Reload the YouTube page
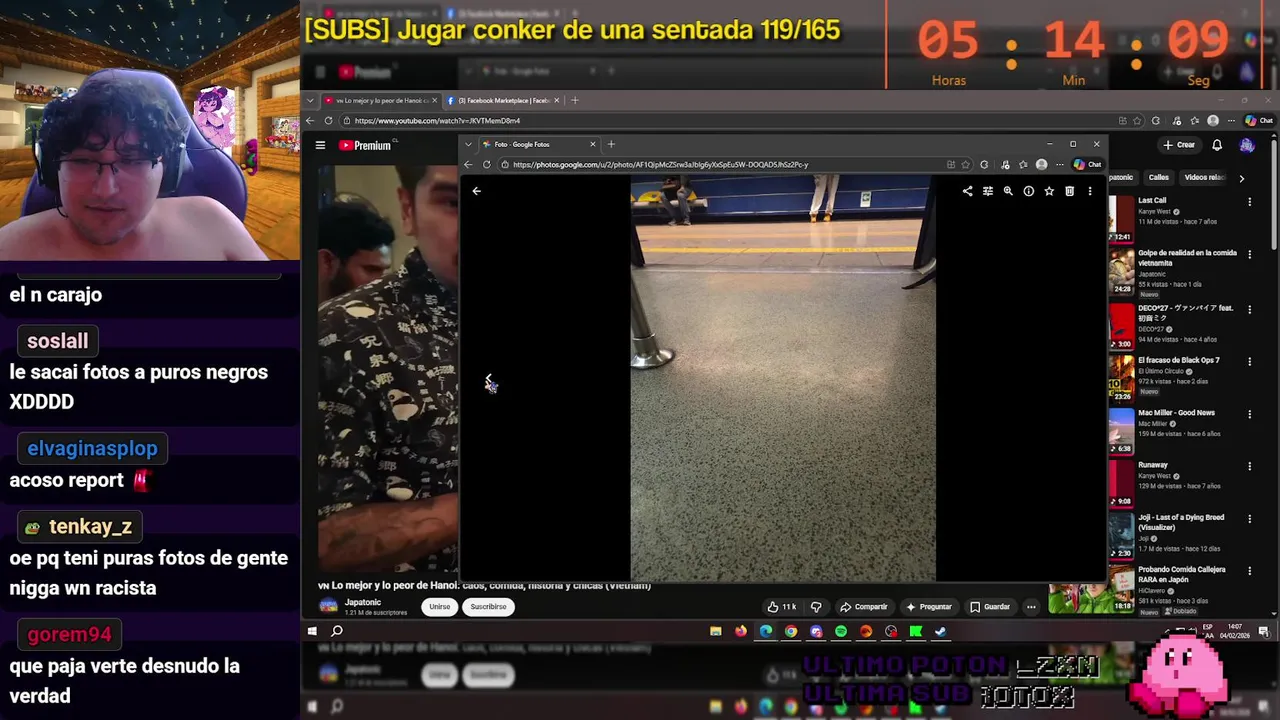1280x720 pixels. click(328, 121)
